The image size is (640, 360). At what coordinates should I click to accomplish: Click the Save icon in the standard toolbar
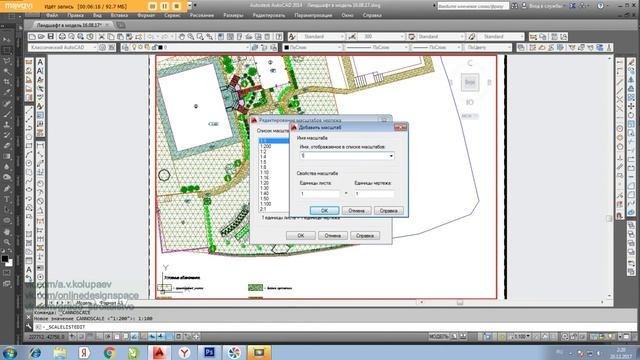click(x=51, y=37)
